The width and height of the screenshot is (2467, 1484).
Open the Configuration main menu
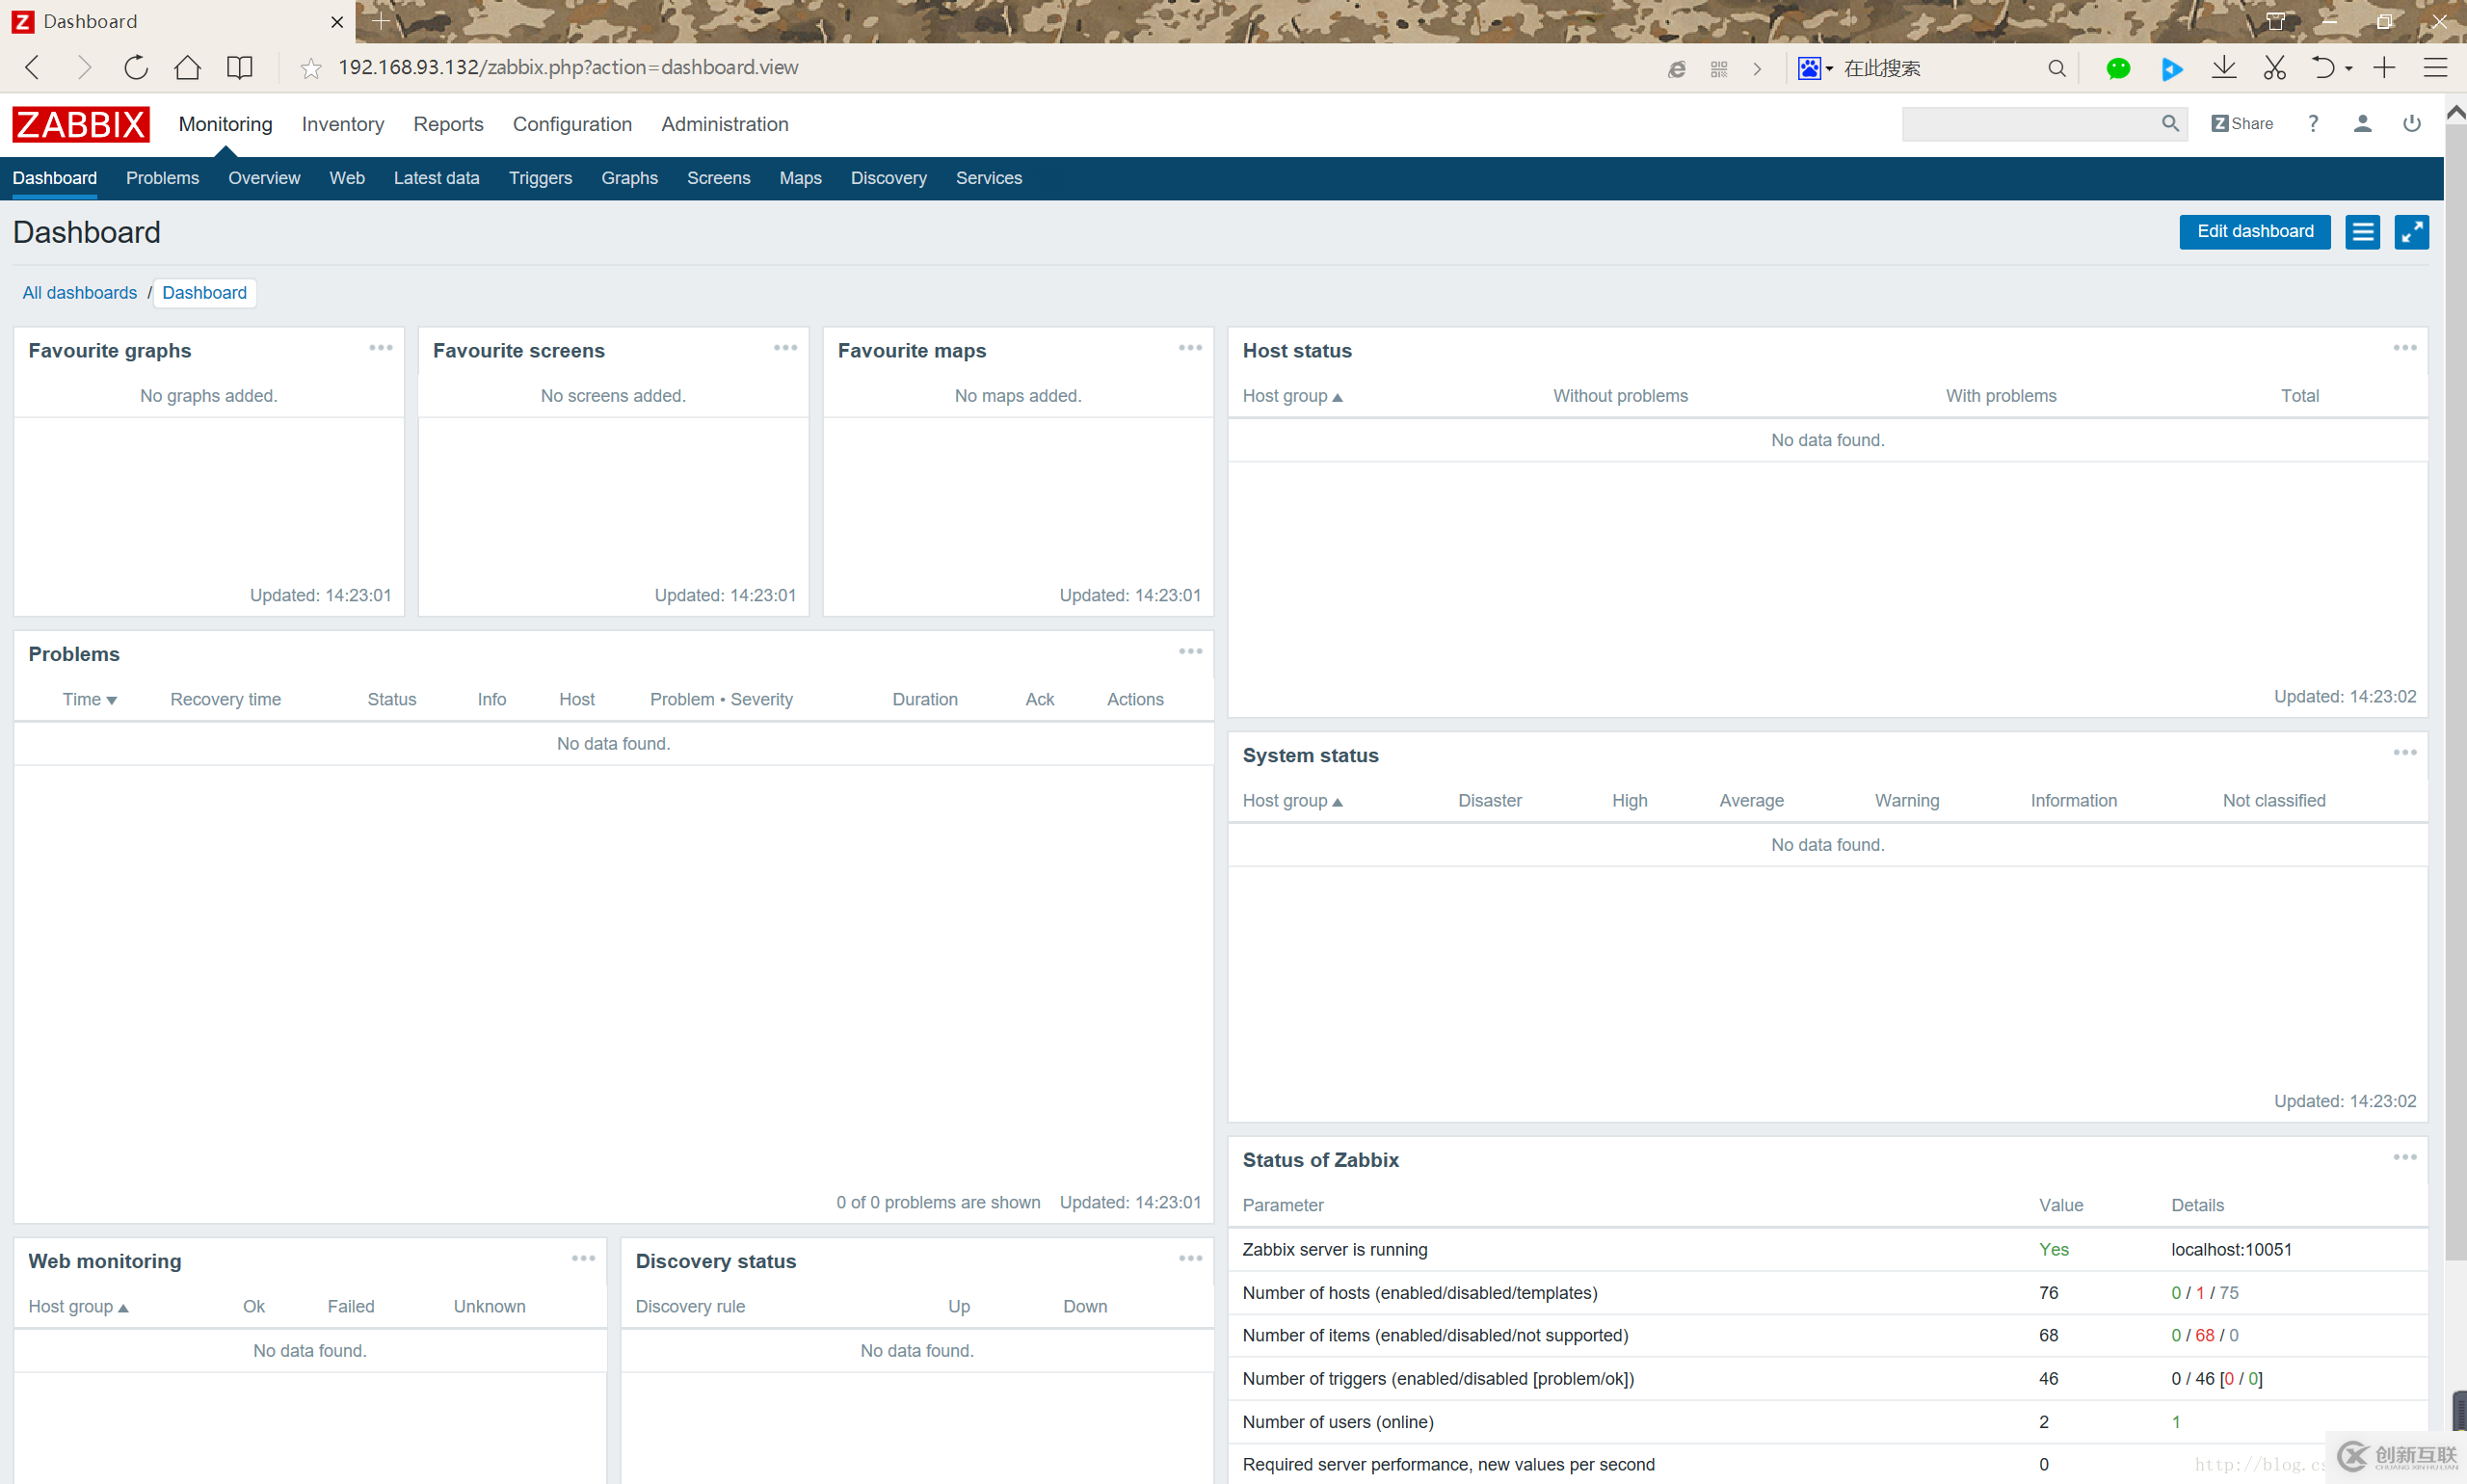(572, 124)
